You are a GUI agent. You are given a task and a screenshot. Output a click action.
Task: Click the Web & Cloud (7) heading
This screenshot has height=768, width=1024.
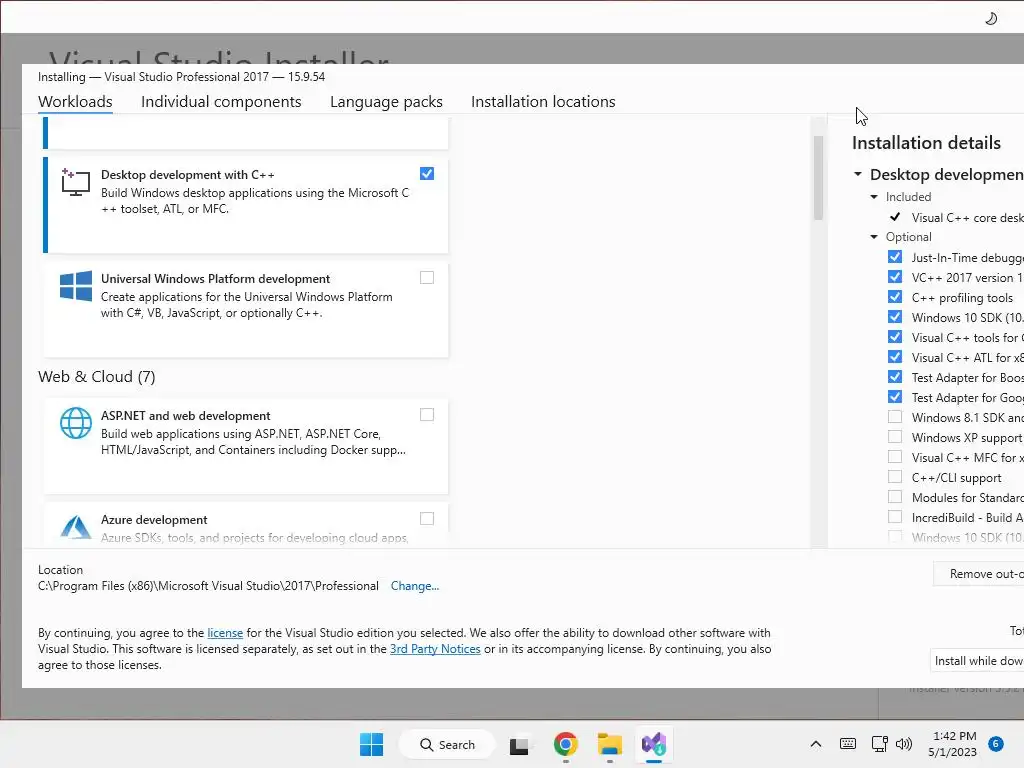(x=97, y=377)
